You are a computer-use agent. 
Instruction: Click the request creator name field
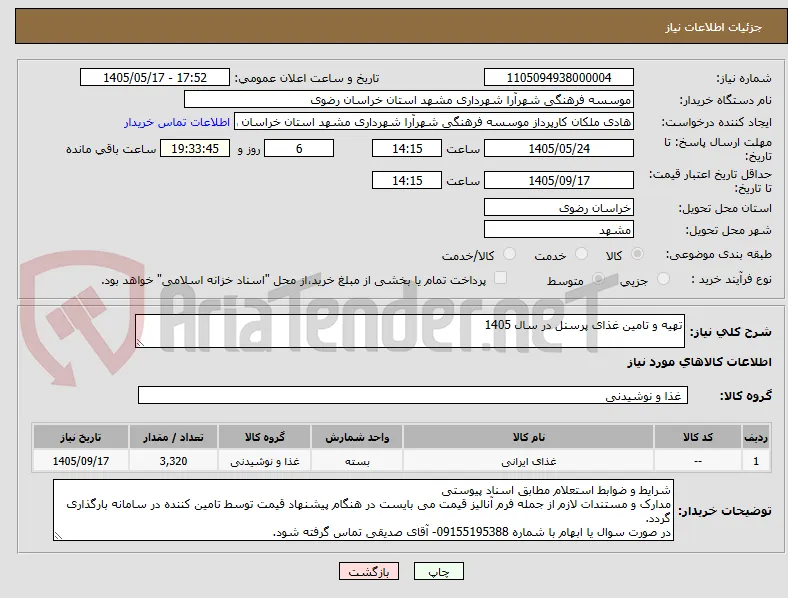434,122
